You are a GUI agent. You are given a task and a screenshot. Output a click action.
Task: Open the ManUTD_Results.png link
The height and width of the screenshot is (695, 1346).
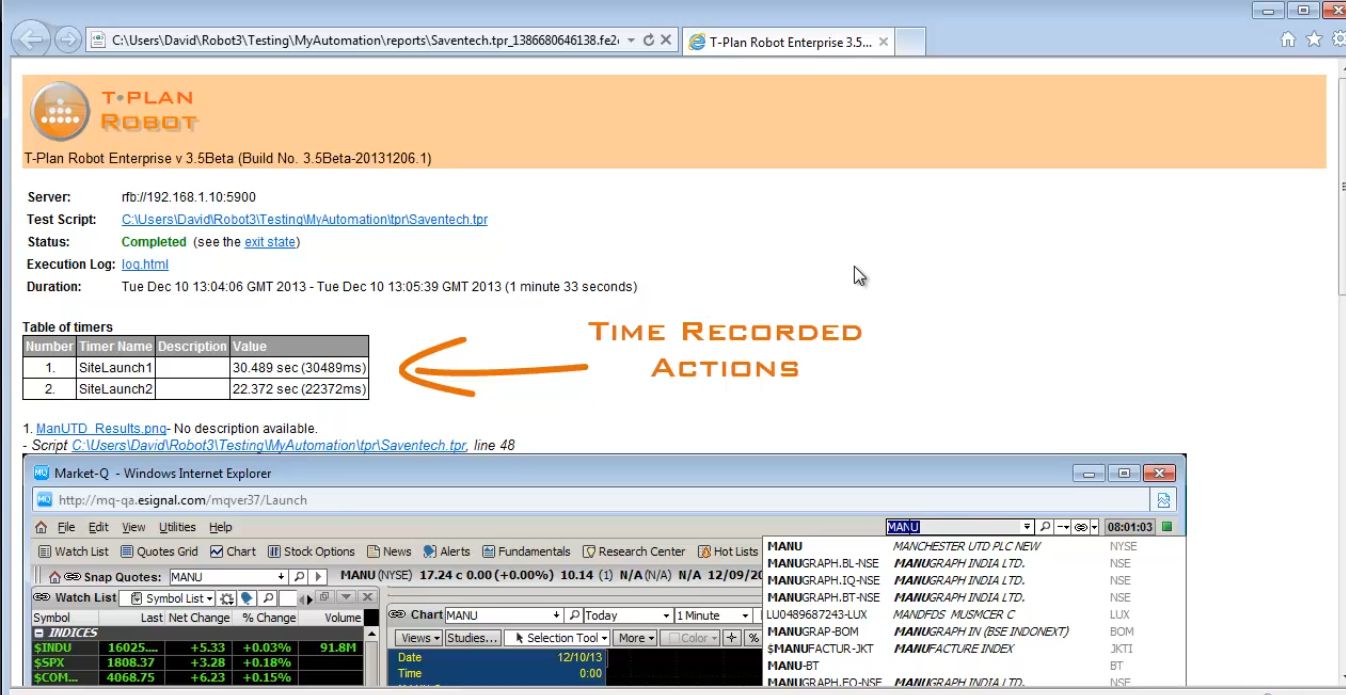point(101,429)
